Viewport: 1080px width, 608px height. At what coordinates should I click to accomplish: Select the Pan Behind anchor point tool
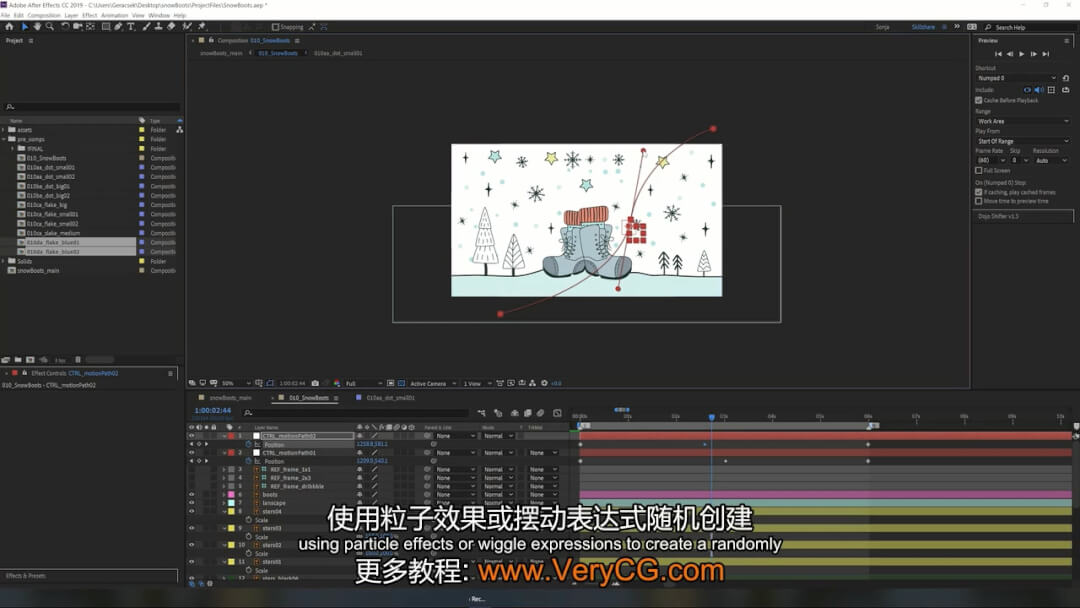point(90,27)
